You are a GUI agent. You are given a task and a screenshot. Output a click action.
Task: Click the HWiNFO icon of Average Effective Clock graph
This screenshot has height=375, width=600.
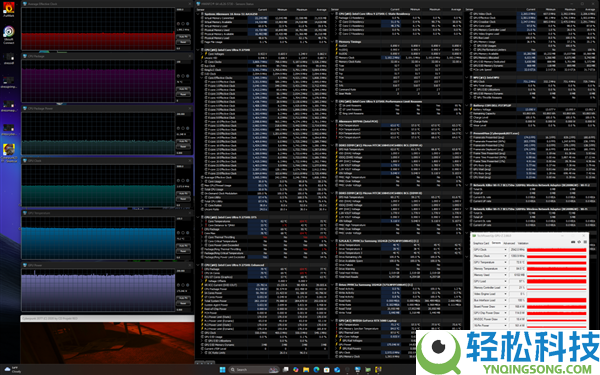[24, 4]
